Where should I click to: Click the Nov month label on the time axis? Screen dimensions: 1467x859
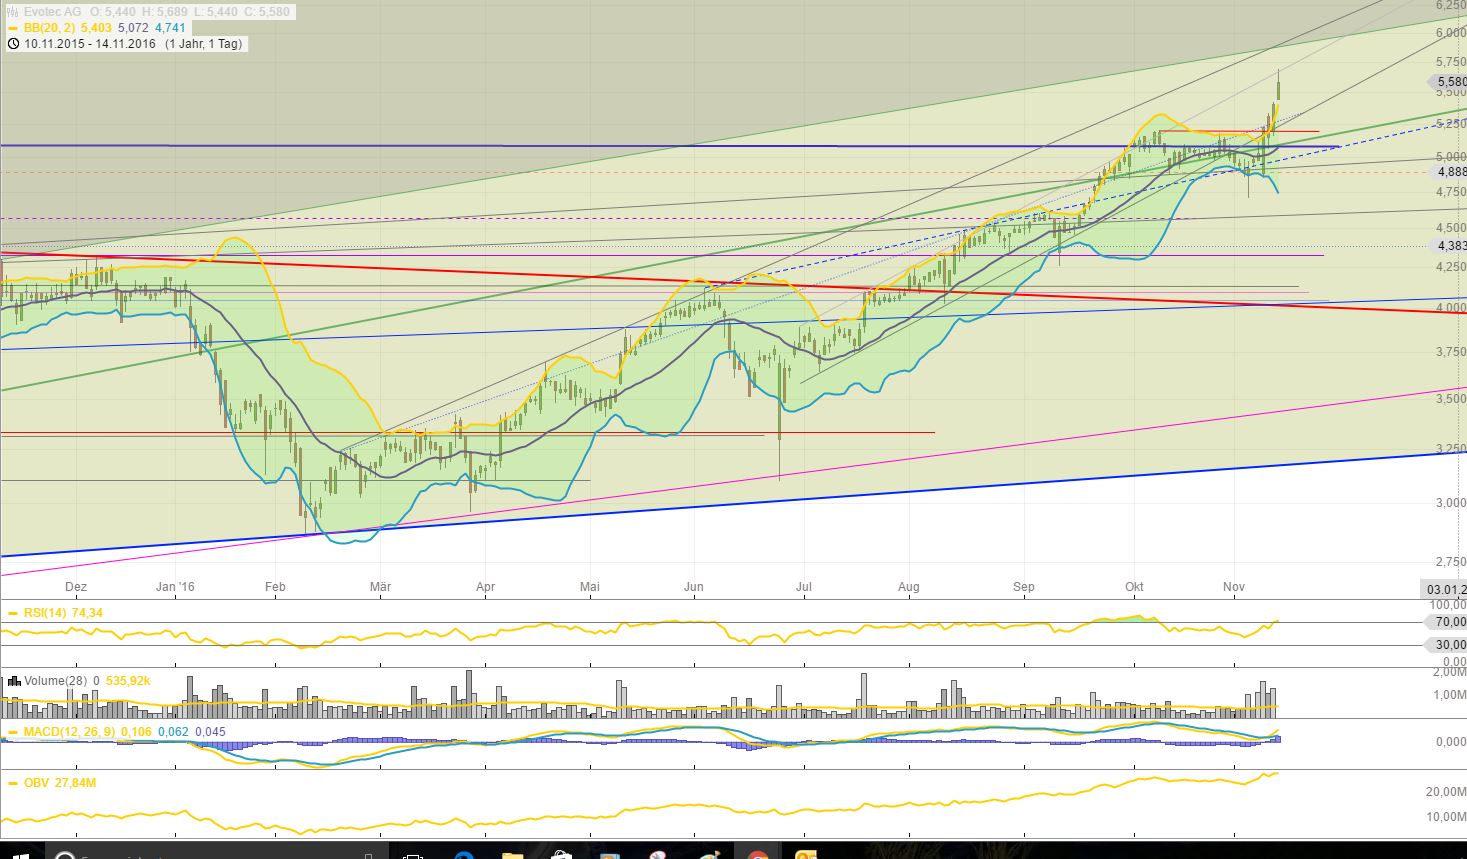click(1232, 587)
